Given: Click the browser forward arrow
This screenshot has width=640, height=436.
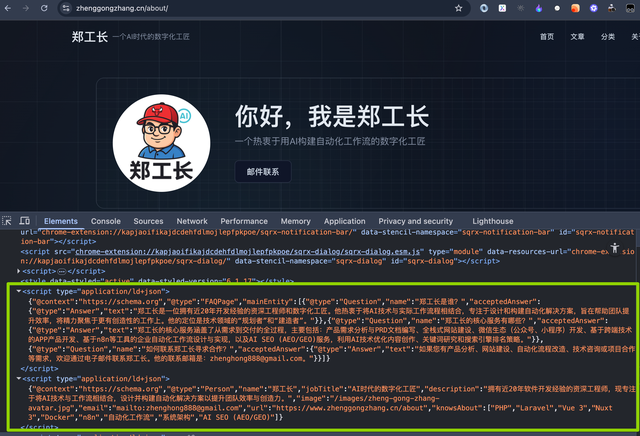Looking at the screenshot, I should (x=26, y=8).
